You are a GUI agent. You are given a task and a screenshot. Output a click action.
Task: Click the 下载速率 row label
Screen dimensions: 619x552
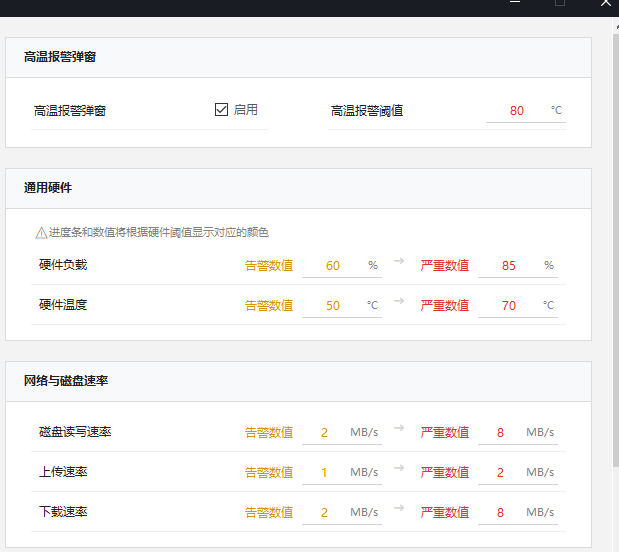click(63, 512)
